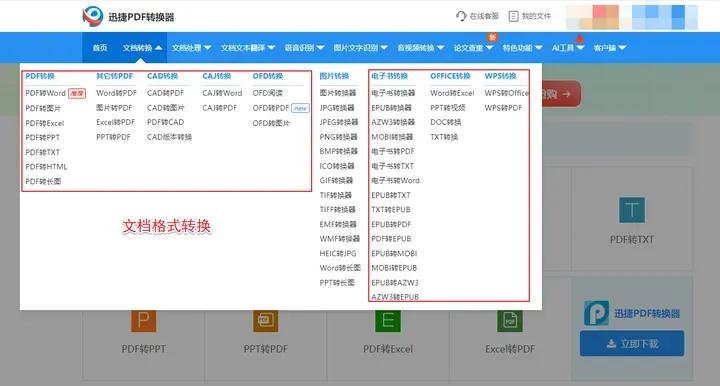Expand the 图片文字识别 dropdown
The image size is (720, 386).
(384, 48)
